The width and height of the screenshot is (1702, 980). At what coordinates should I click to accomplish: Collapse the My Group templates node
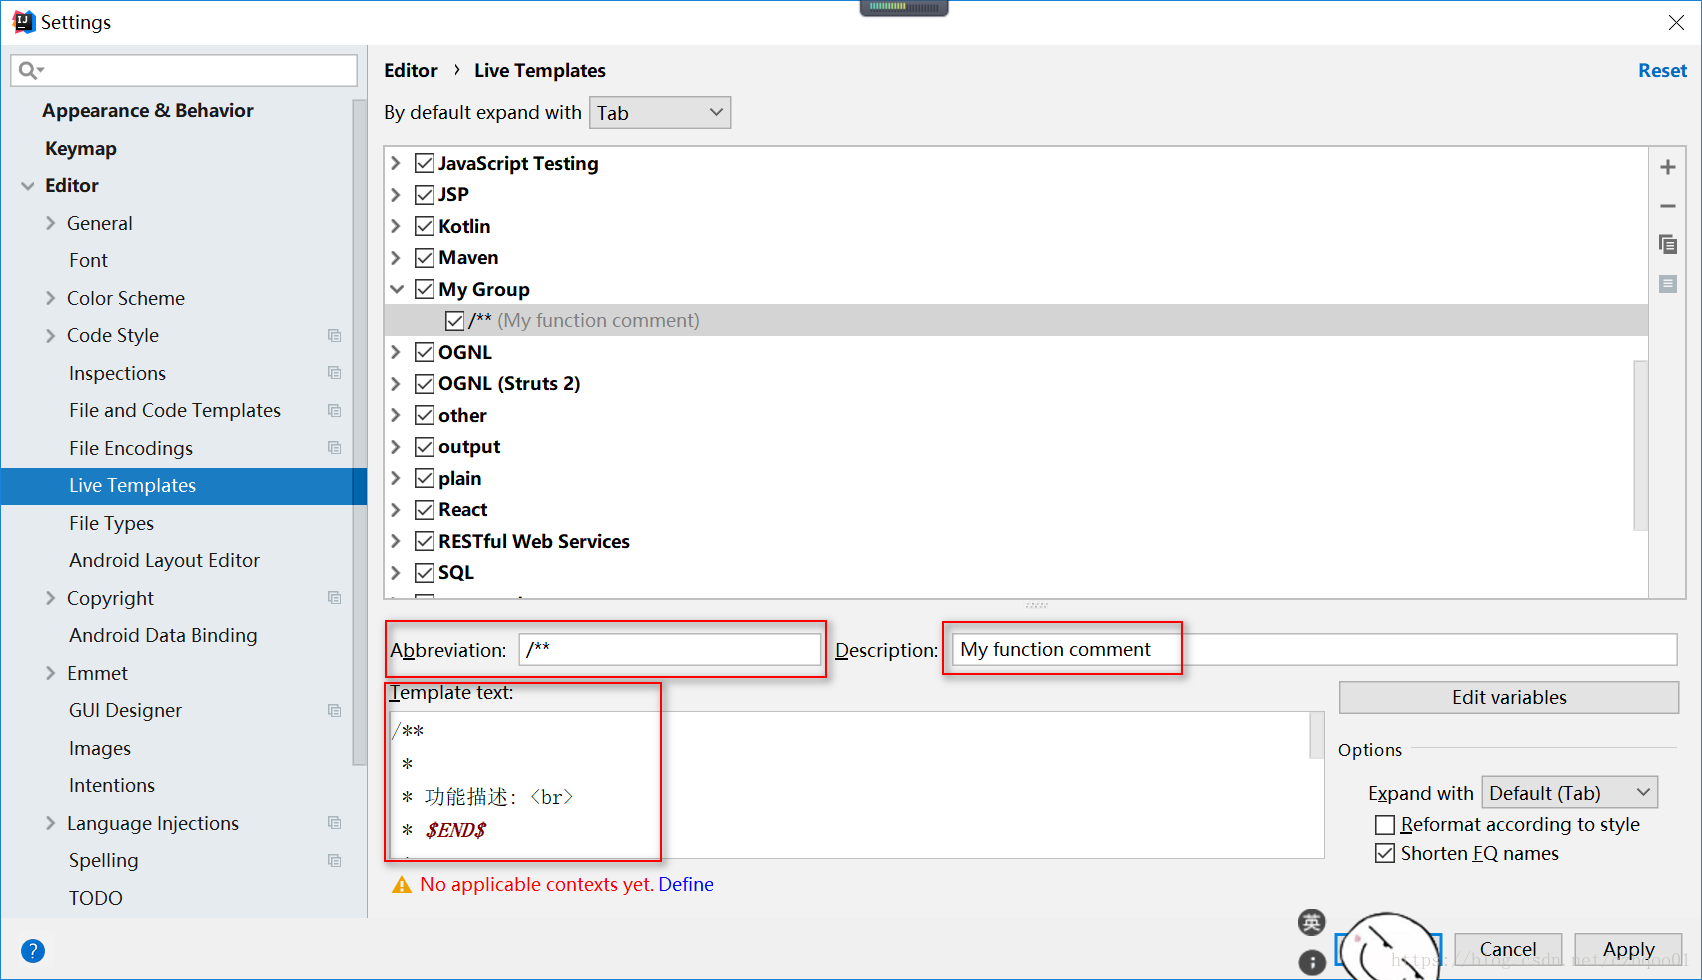click(397, 289)
